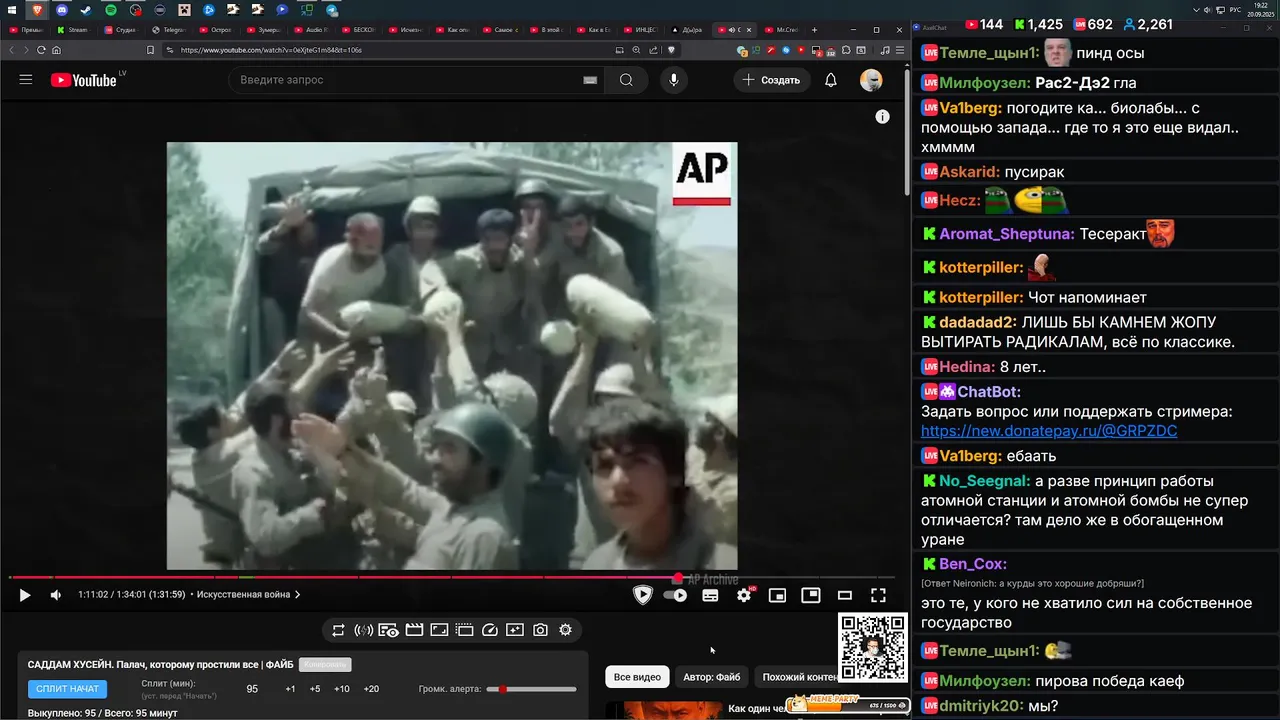This screenshot has height=720, width=1280.
Task: Open the YouTube hamburger guide menu
Action: [x=26, y=80]
